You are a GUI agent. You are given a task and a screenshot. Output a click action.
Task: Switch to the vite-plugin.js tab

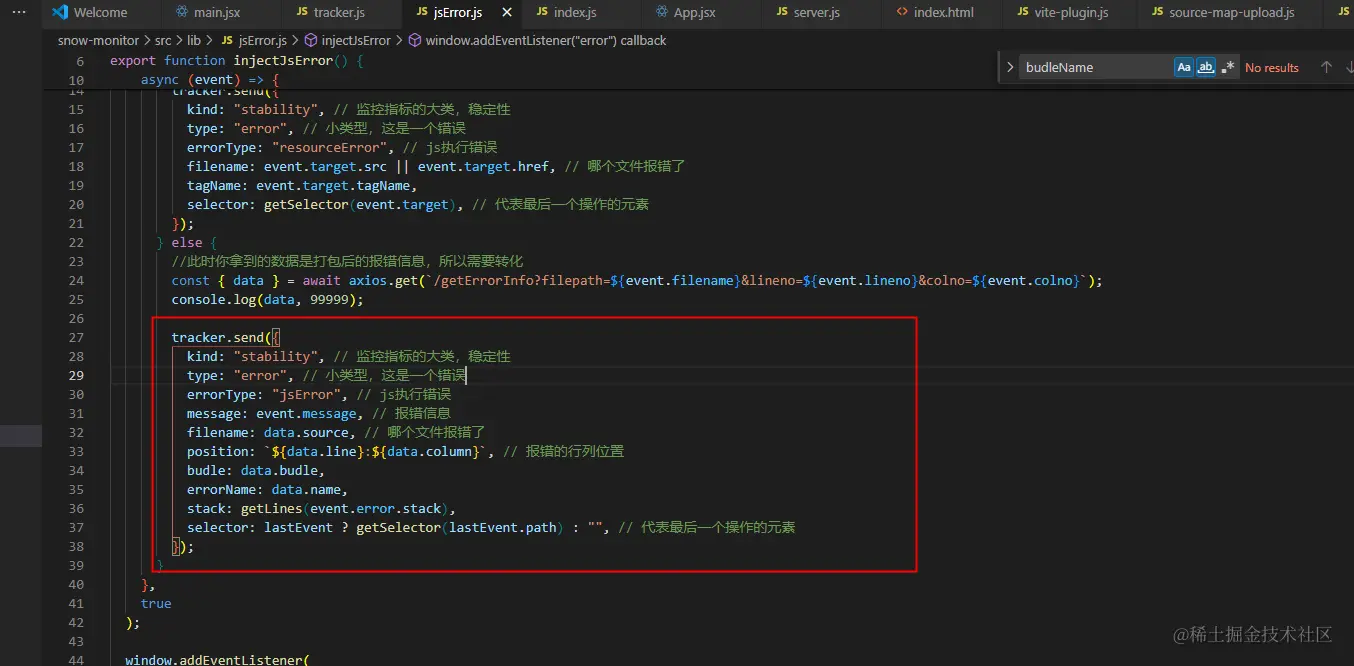[1064, 13]
